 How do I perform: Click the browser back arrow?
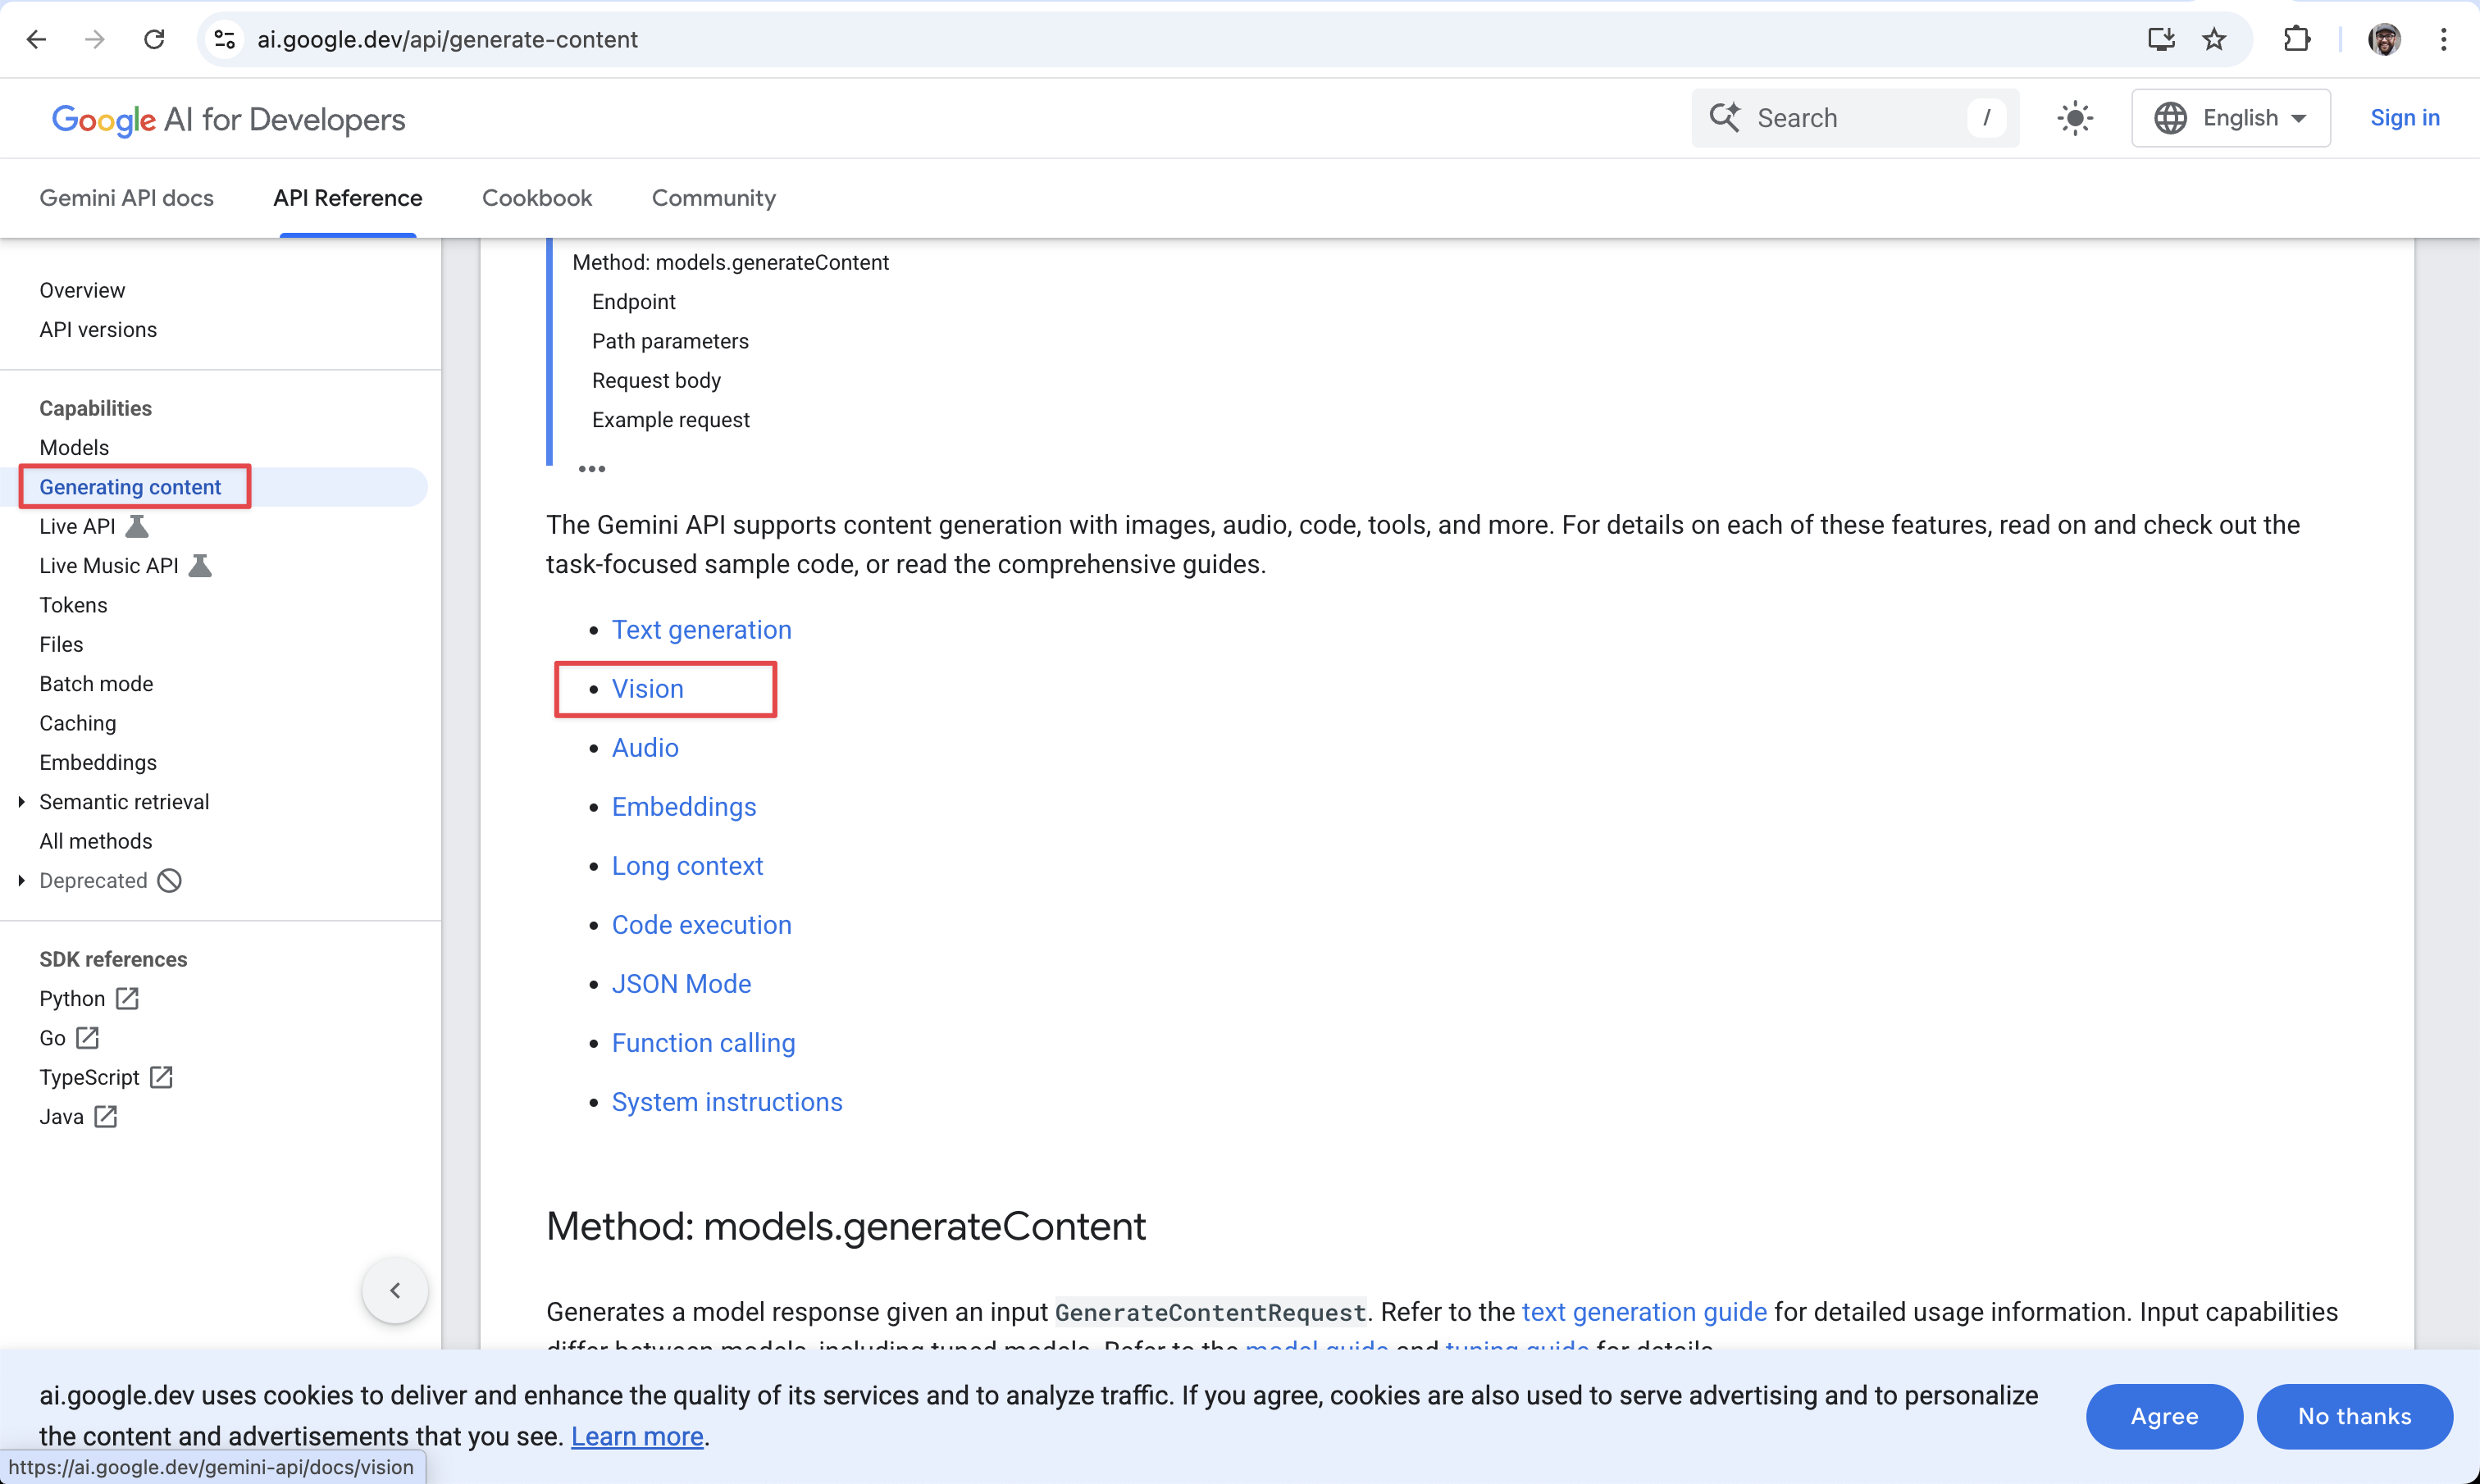[36, 39]
